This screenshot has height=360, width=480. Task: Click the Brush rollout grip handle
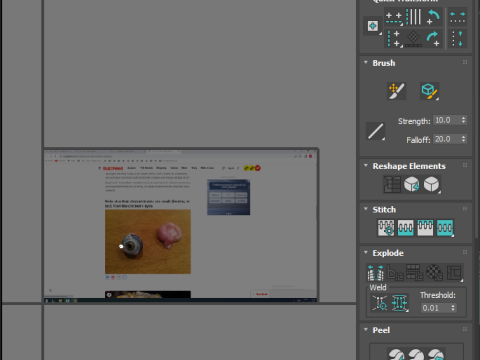click(x=465, y=62)
